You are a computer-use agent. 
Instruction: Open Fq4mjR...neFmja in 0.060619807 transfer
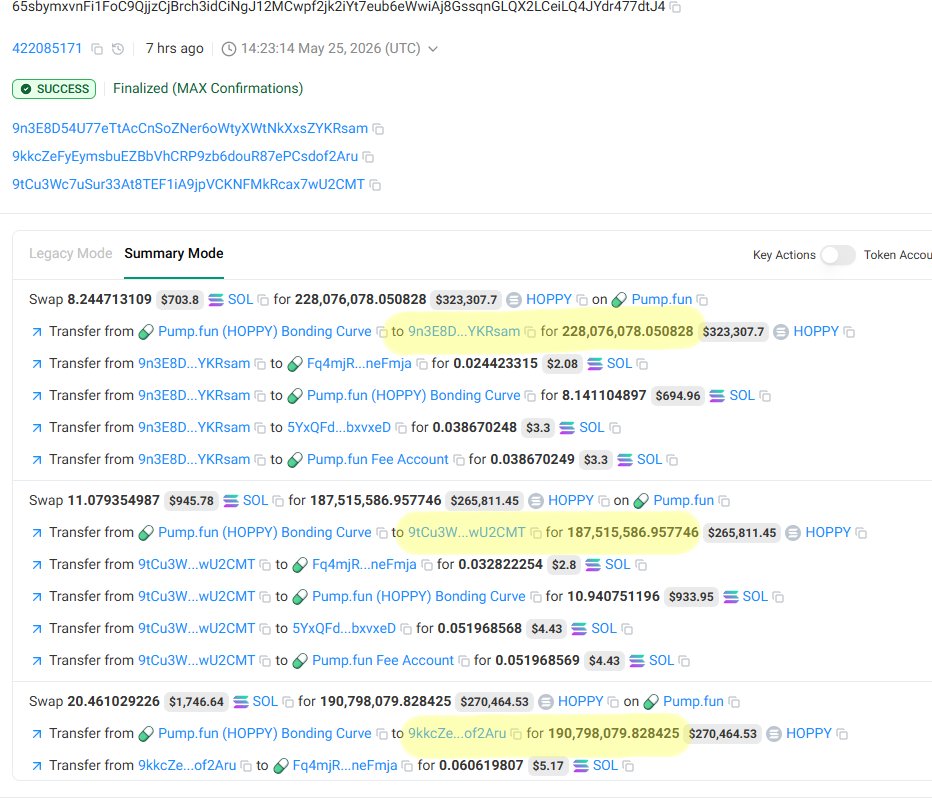345,766
